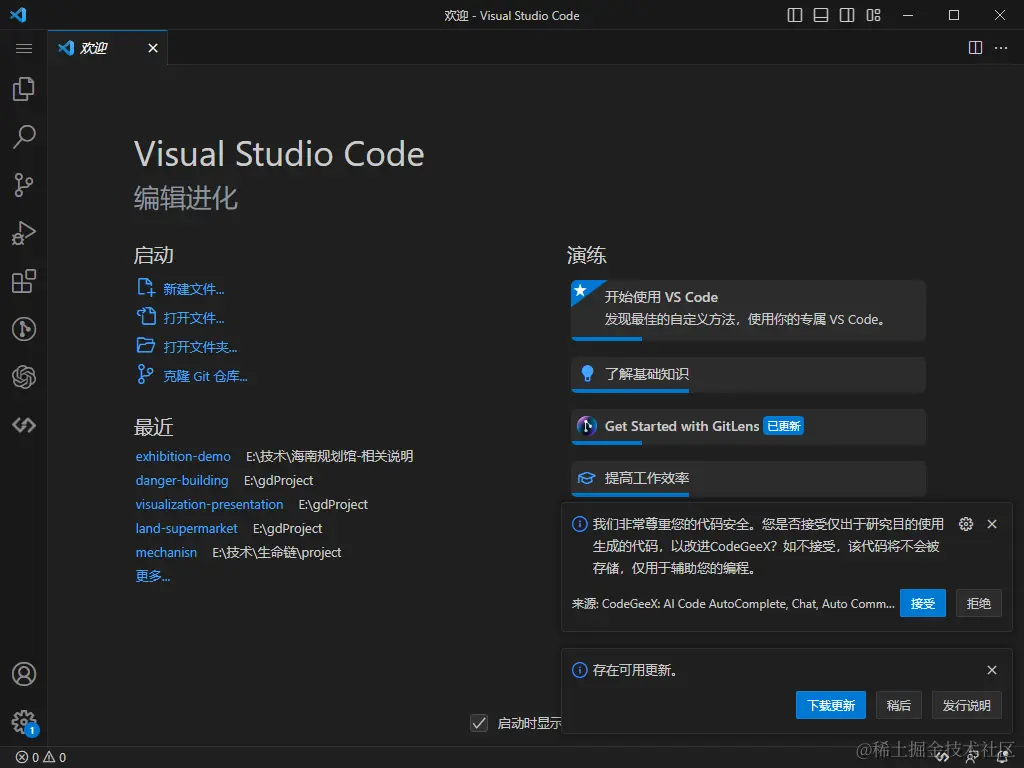Image resolution: width=1024 pixels, height=768 pixels.
Task: Click the VS Code logo in title bar
Action: 18,14
